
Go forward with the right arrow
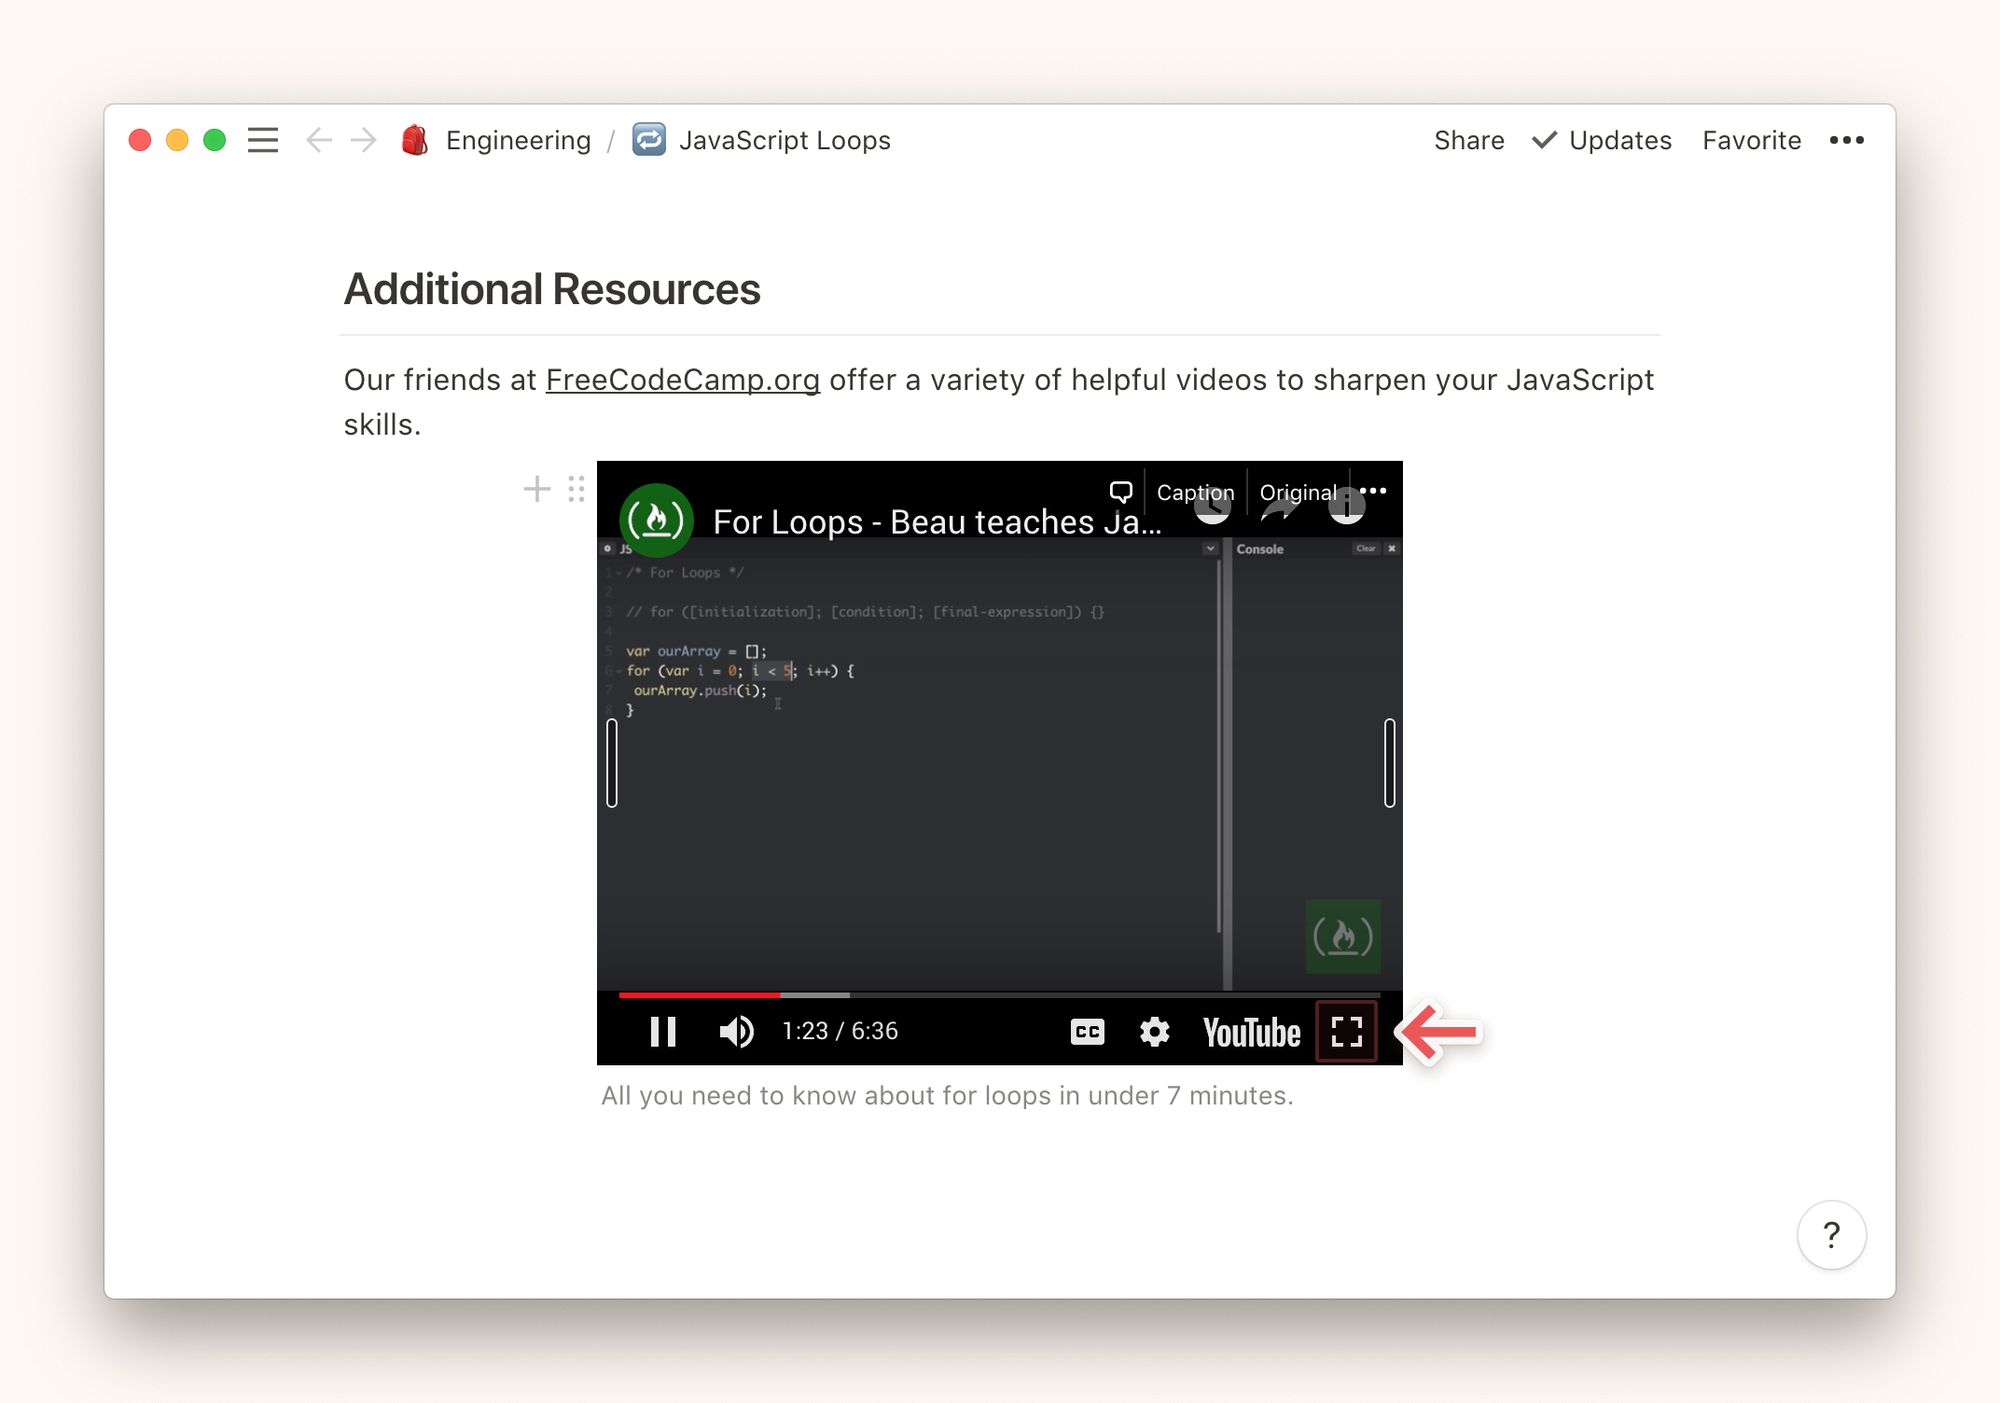tap(364, 140)
